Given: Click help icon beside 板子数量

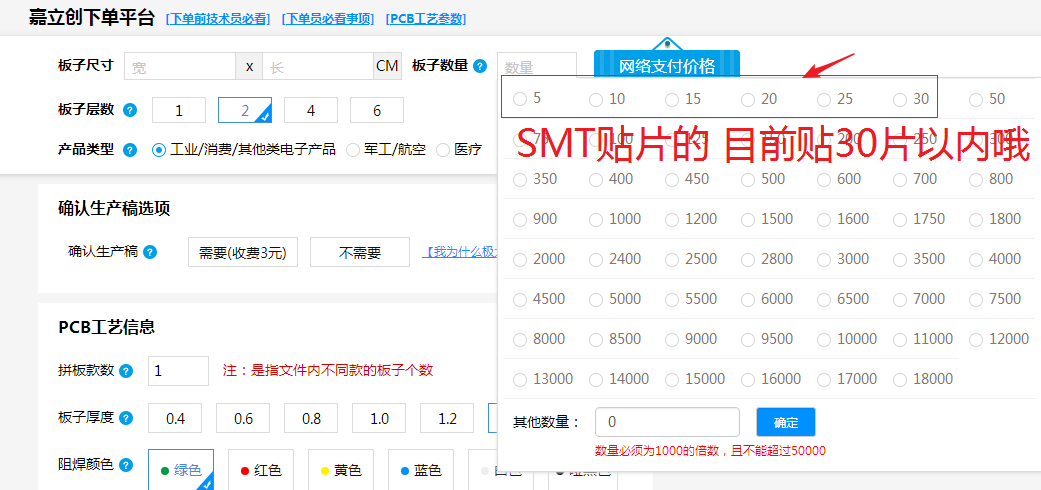Looking at the screenshot, I should click(x=480, y=66).
